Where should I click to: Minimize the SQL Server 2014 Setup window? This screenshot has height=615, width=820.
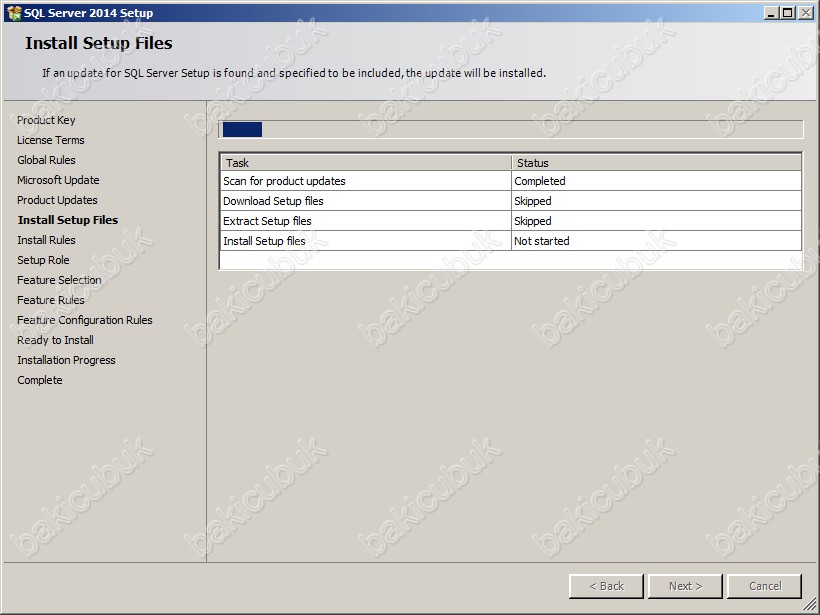point(771,13)
